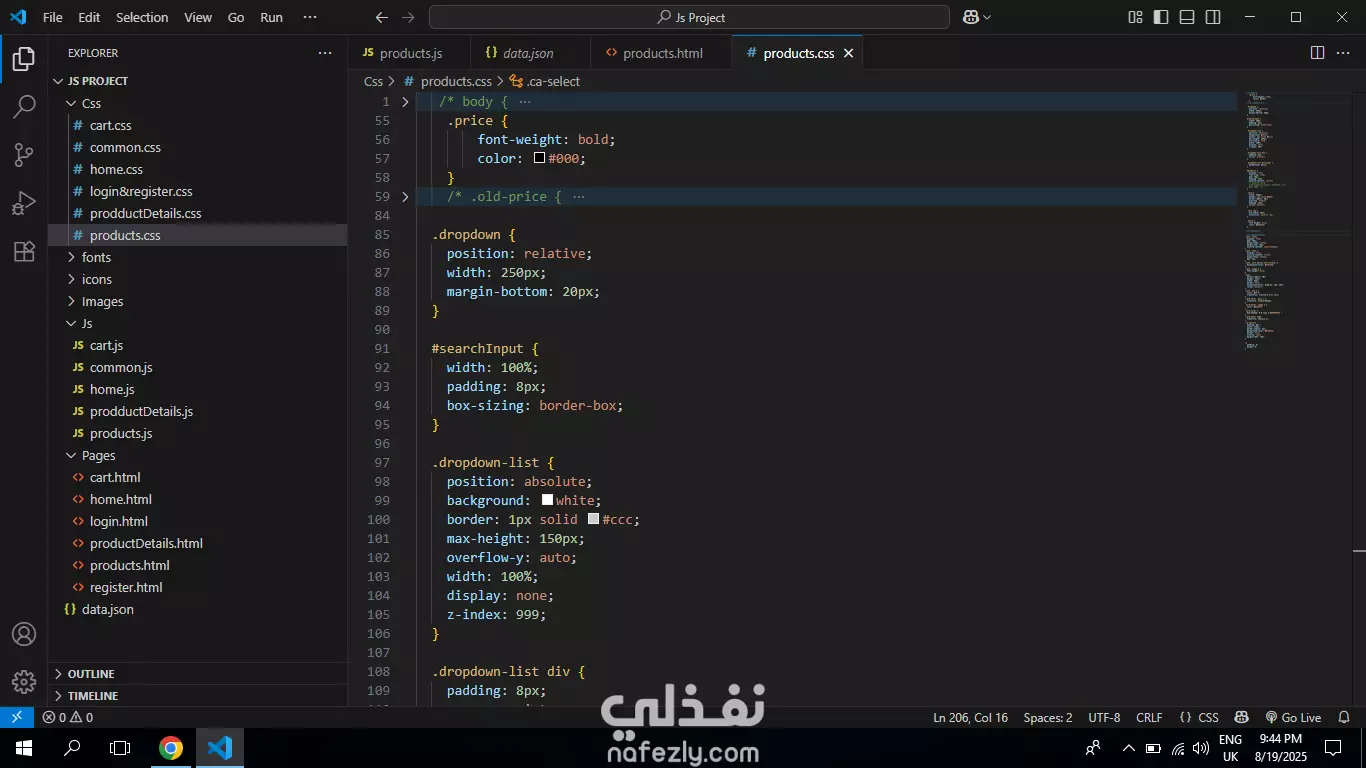Viewport: 1366px width, 768px height.
Task: Collapse the Js folder
Action: tap(198, 323)
